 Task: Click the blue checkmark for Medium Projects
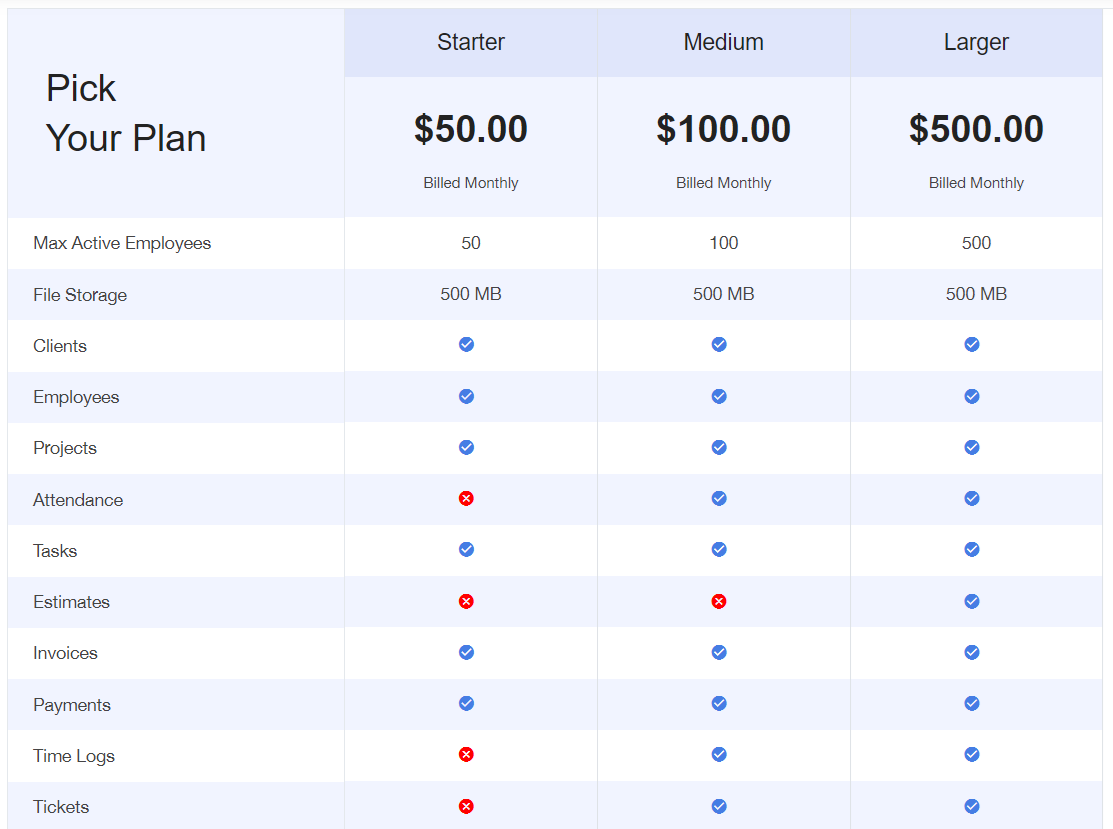pos(719,447)
